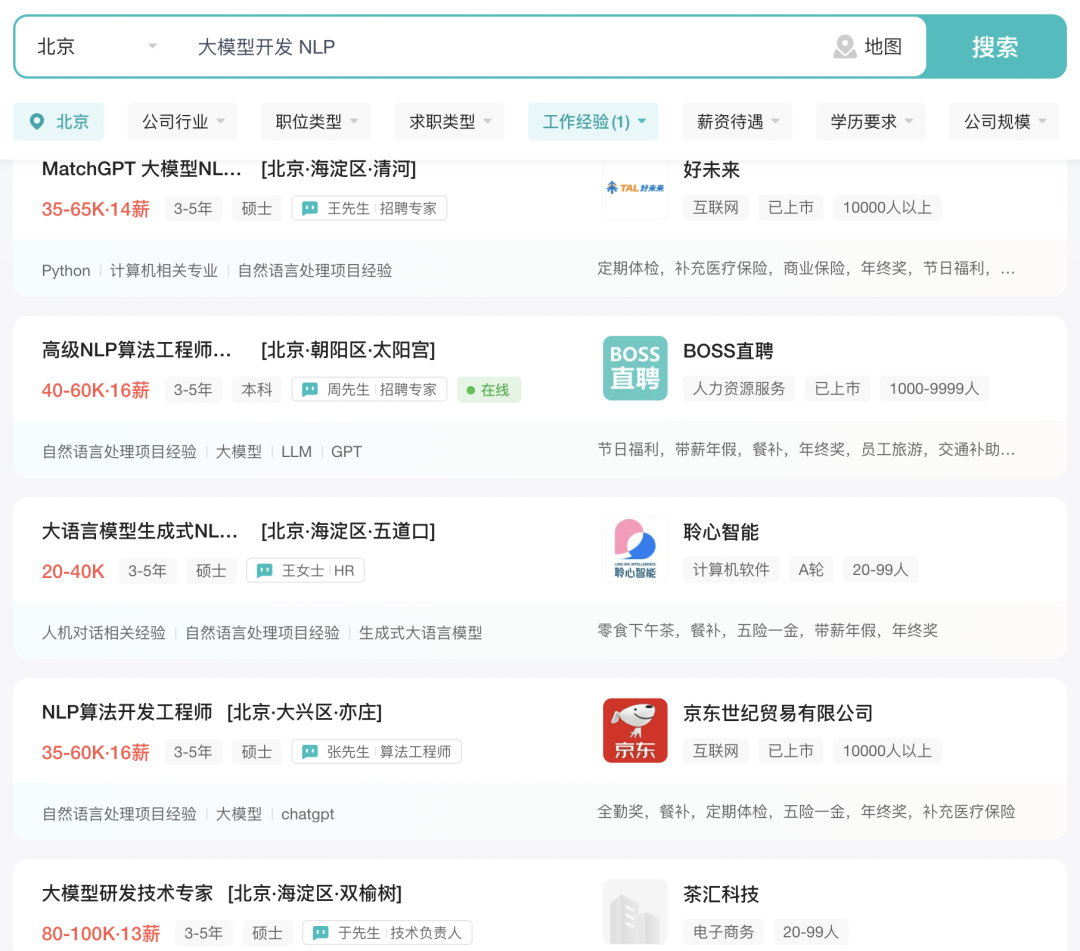The height and width of the screenshot is (951, 1080).
Task: Select the 北京 location filter chip
Action: click(59, 122)
